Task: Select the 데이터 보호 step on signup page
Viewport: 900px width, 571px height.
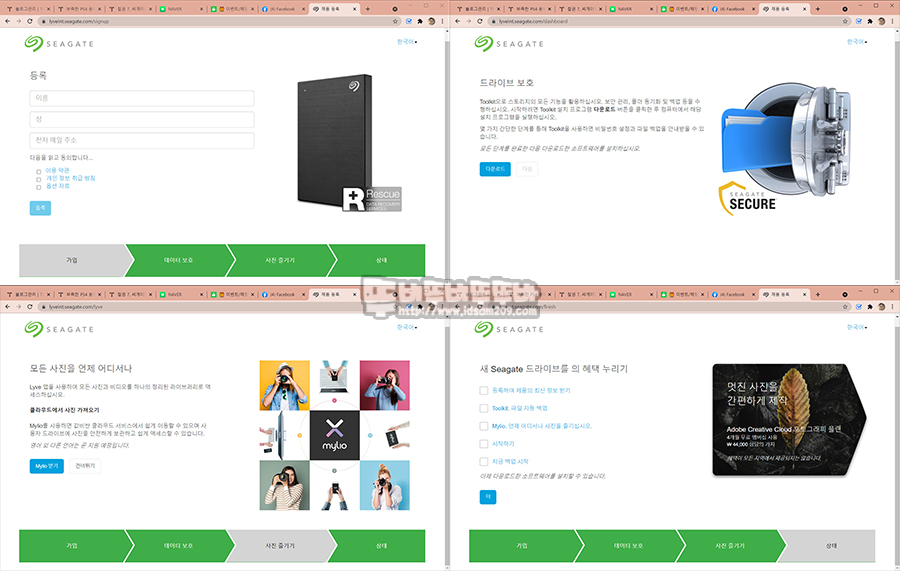Action: click(x=178, y=261)
